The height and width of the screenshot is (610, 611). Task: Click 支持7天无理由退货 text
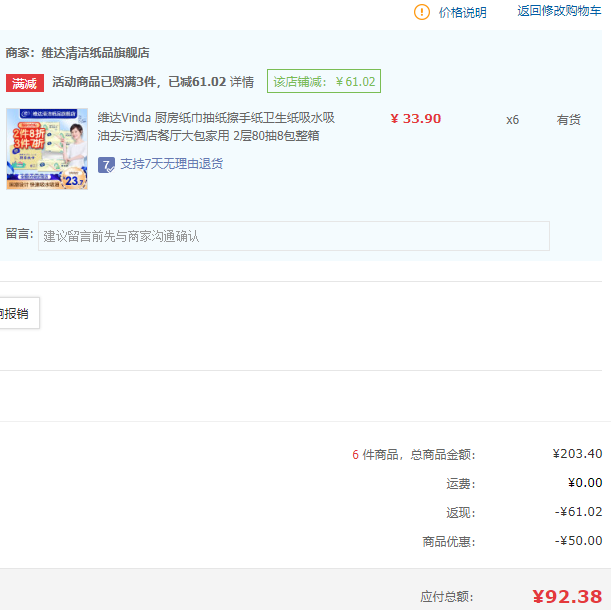pos(171,164)
